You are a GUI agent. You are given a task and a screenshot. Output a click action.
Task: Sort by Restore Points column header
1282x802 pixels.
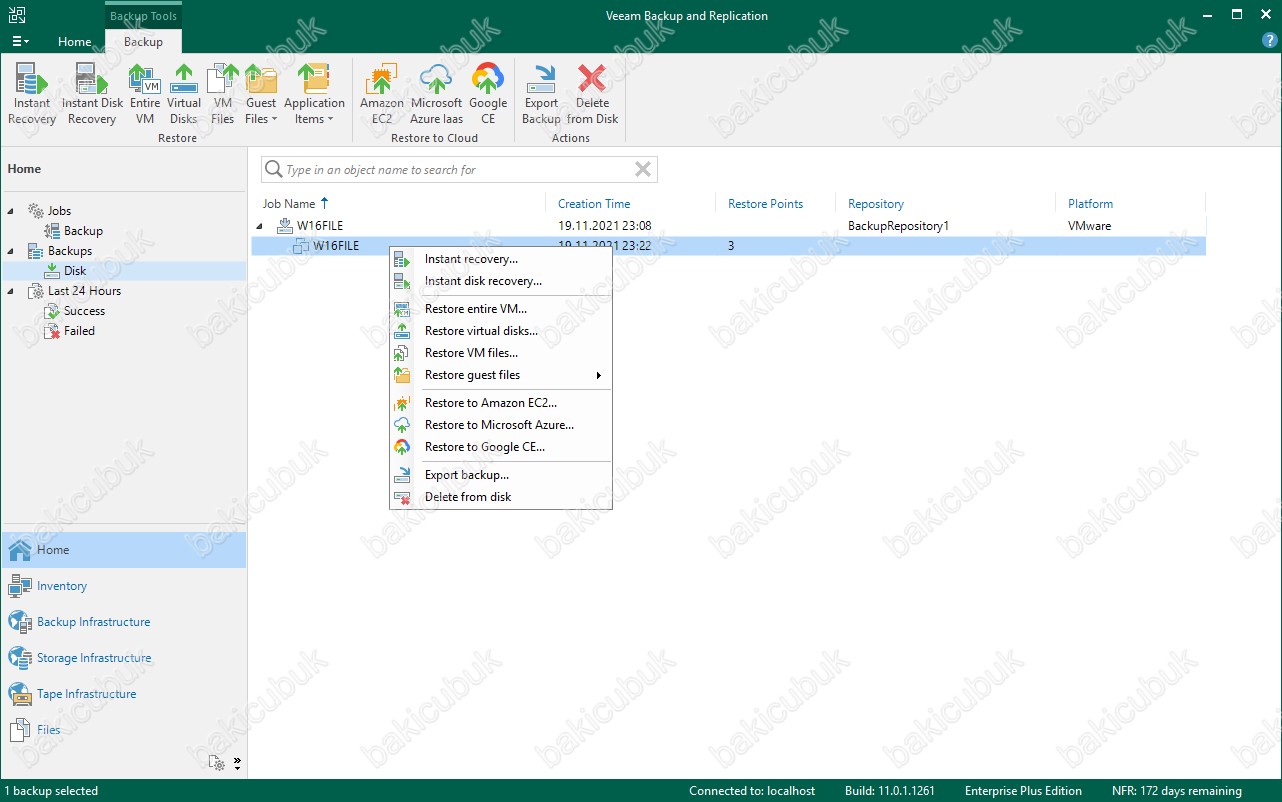[x=765, y=204]
